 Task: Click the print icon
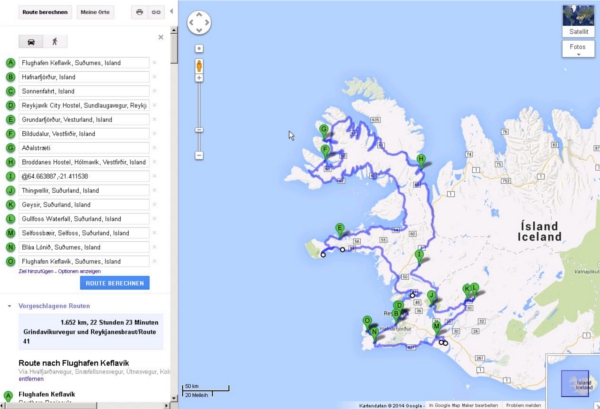pyautogui.click(x=139, y=11)
